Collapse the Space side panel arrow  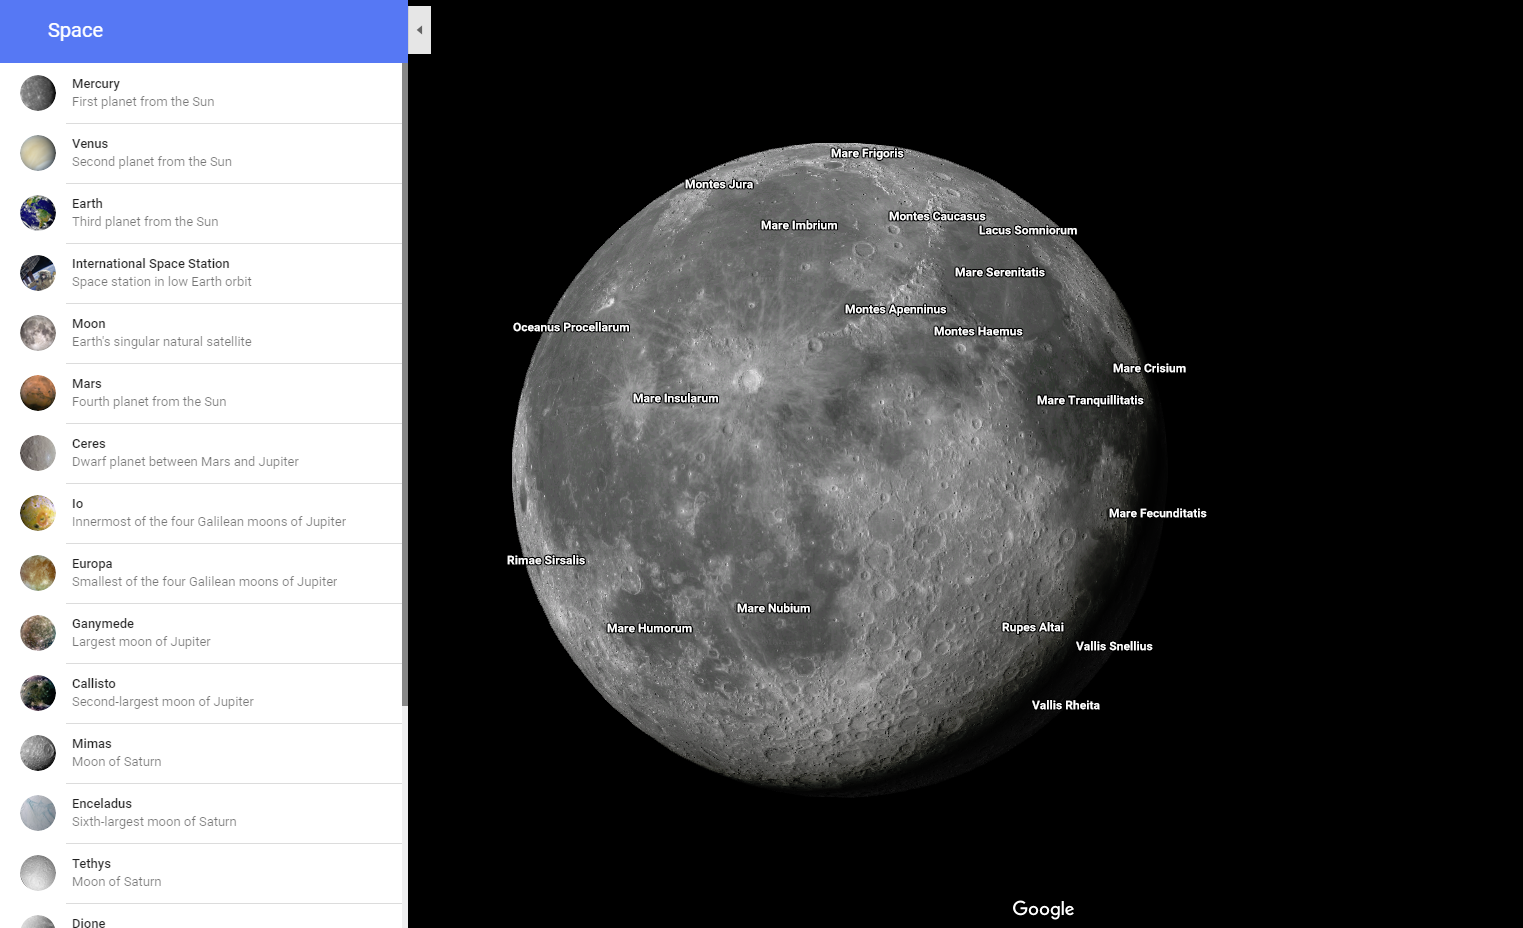[420, 30]
